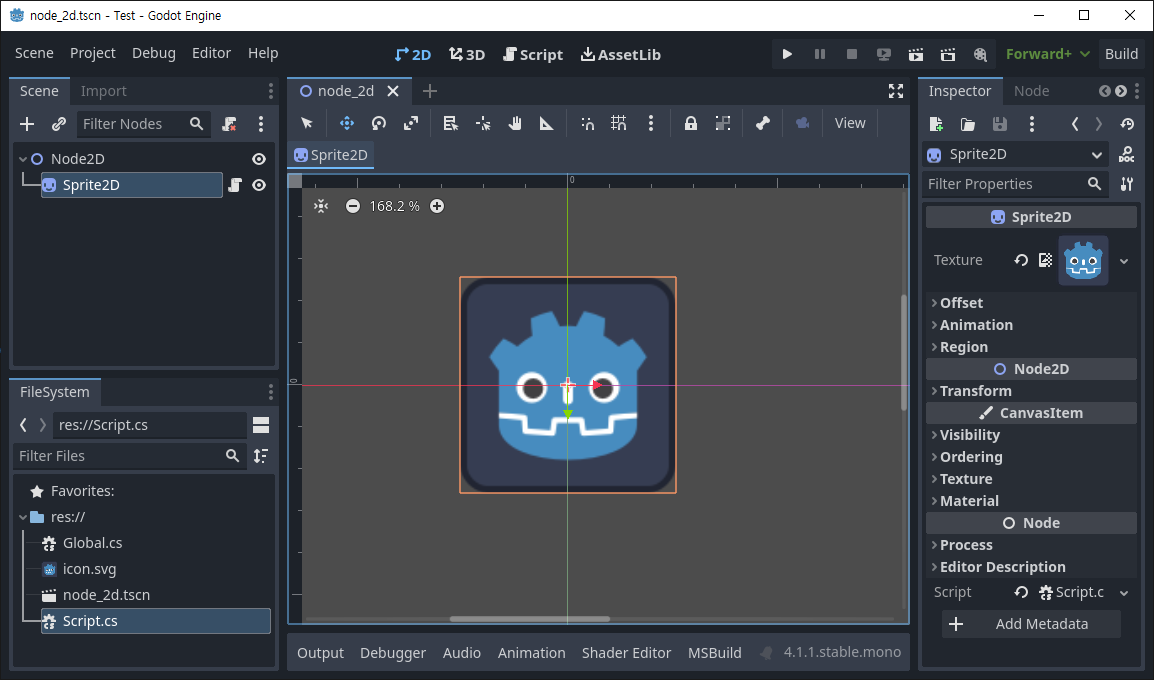Save the current resource in Inspector
Image resolution: width=1154 pixels, height=688 pixels.
point(999,124)
